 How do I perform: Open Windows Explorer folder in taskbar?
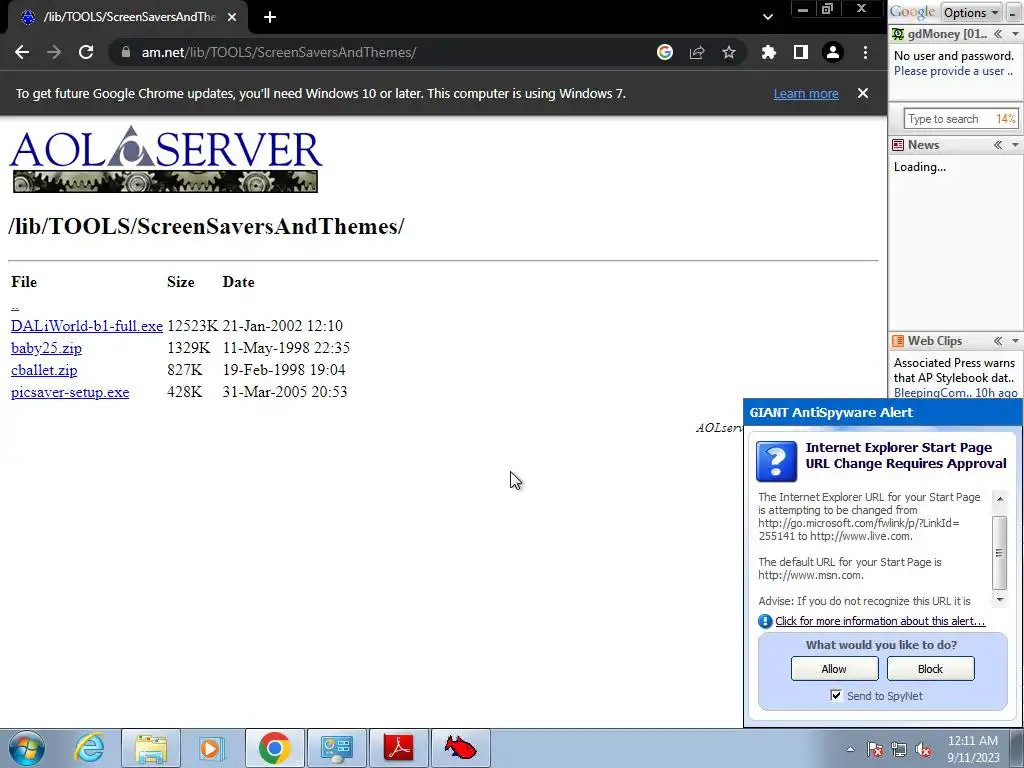click(x=151, y=748)
